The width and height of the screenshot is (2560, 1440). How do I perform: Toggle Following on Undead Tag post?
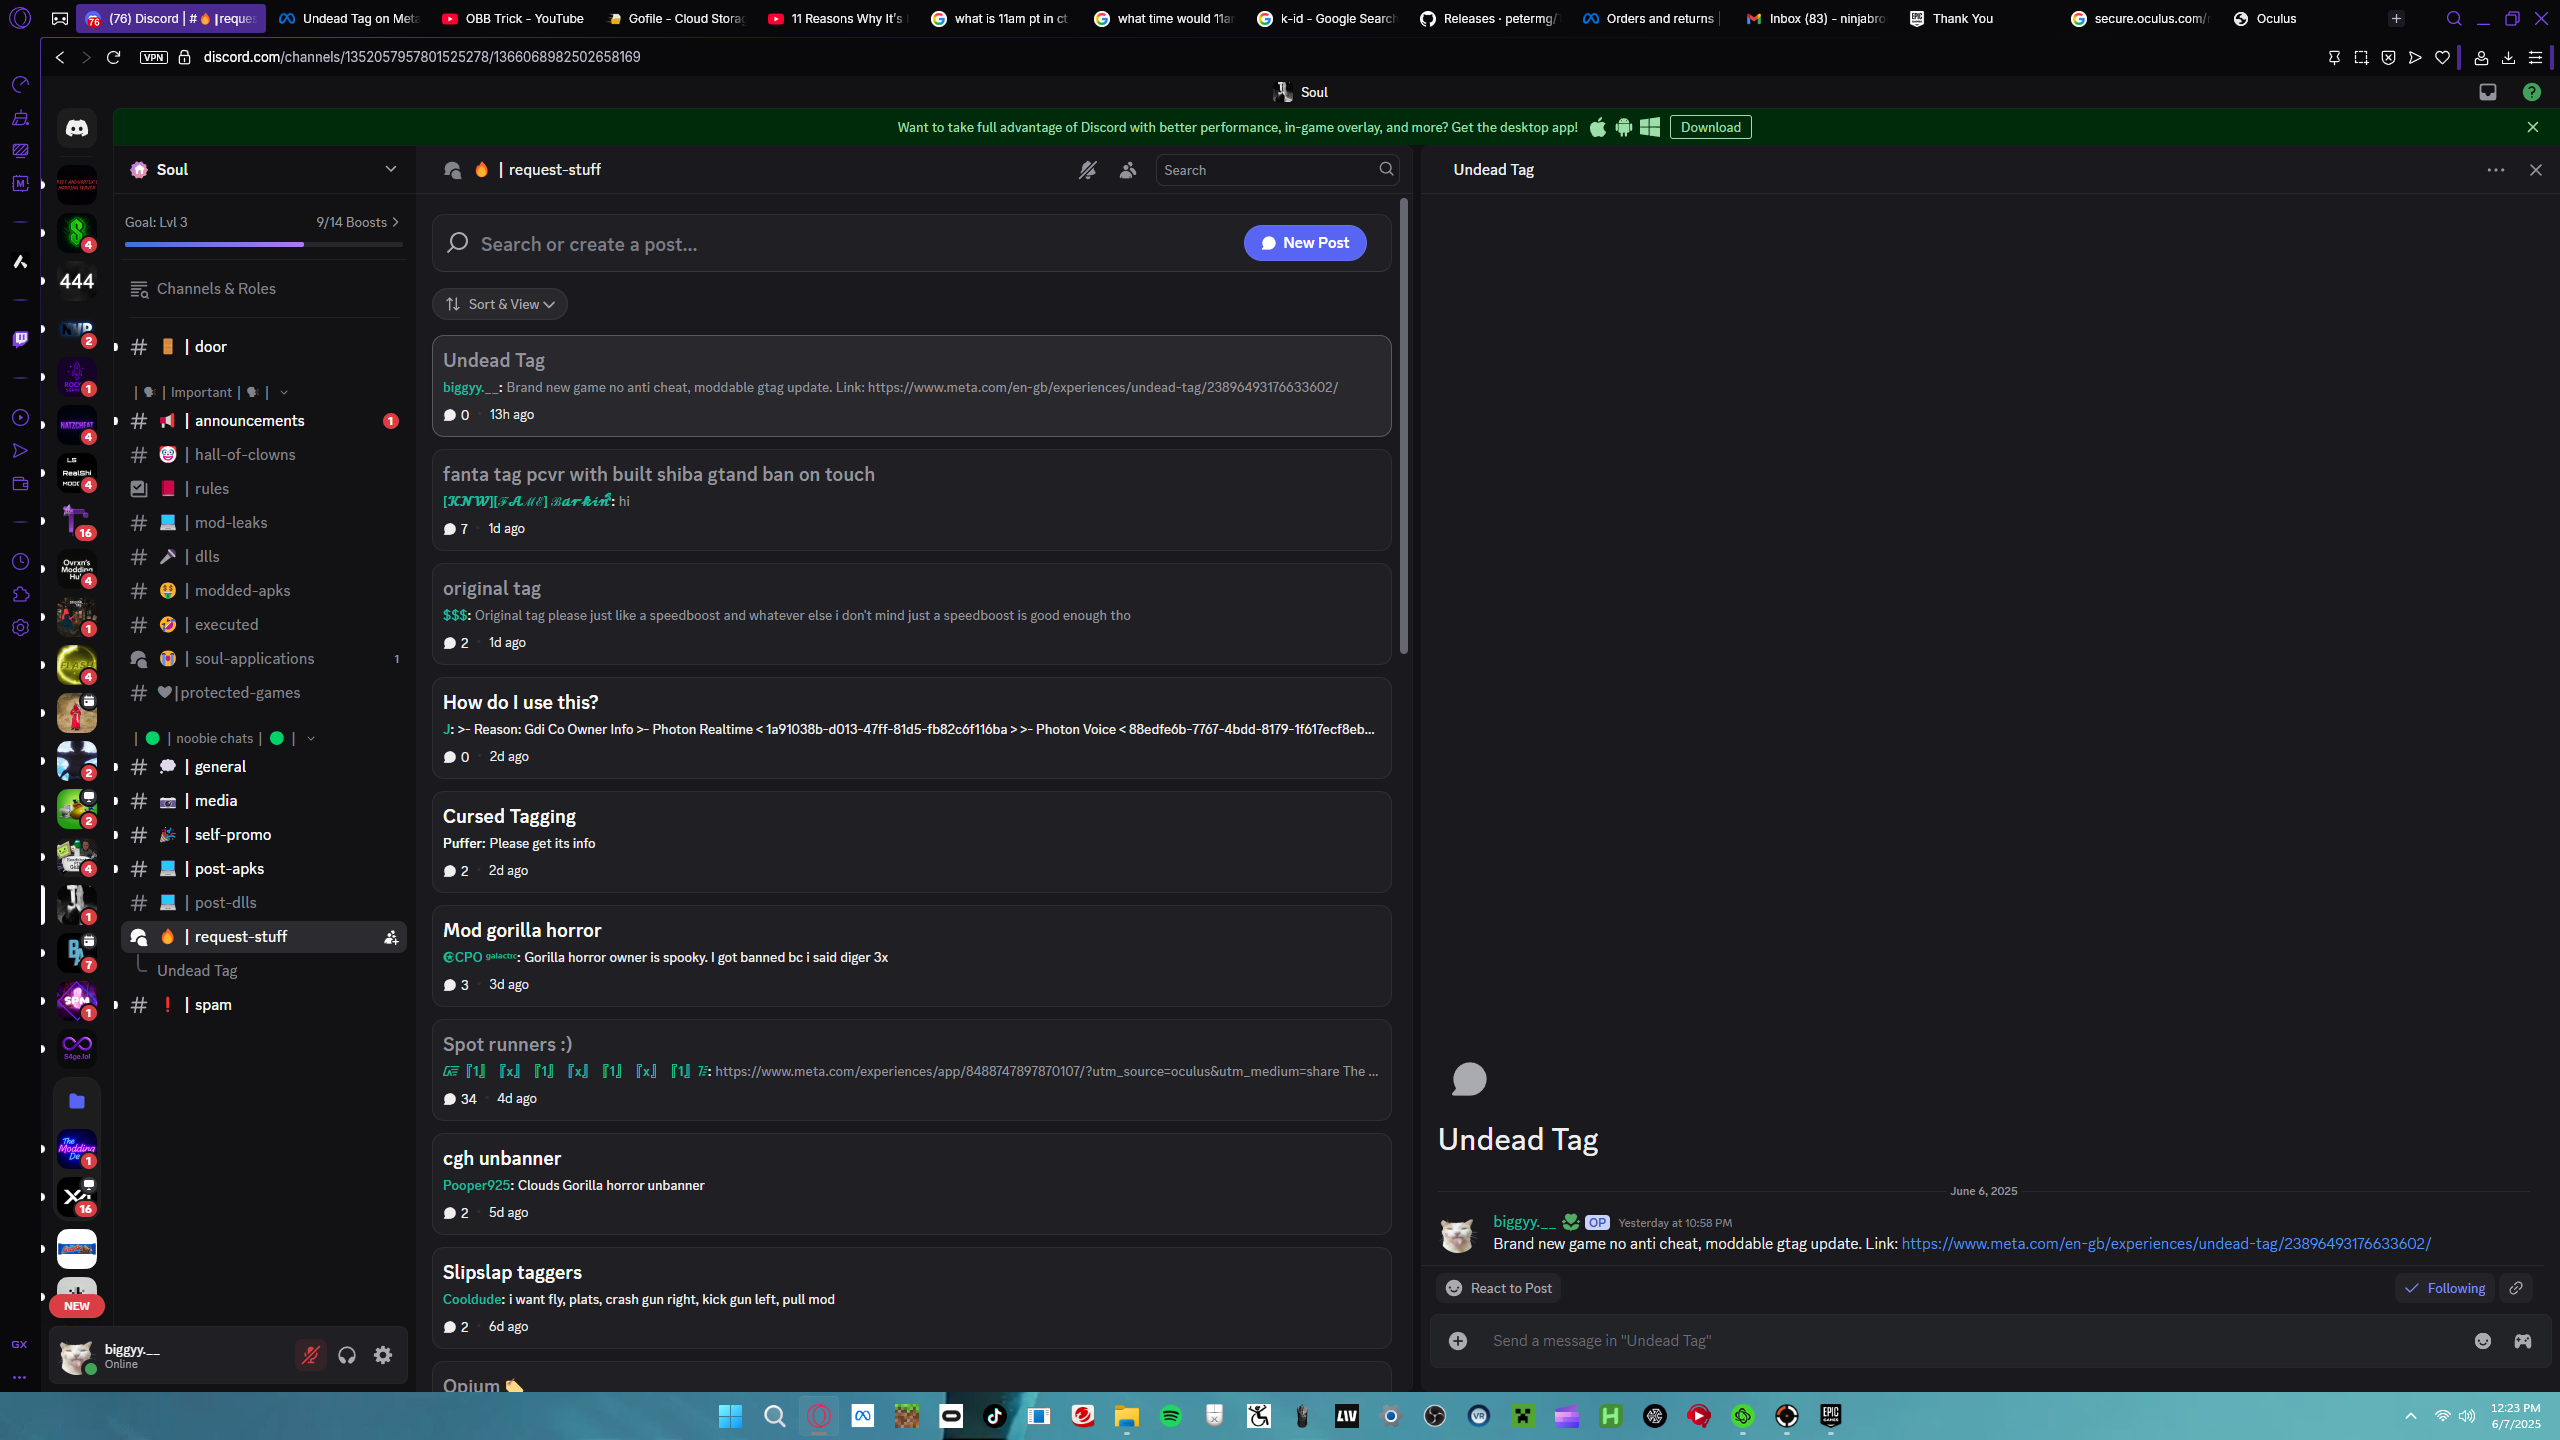[x=2445, y=1288]
